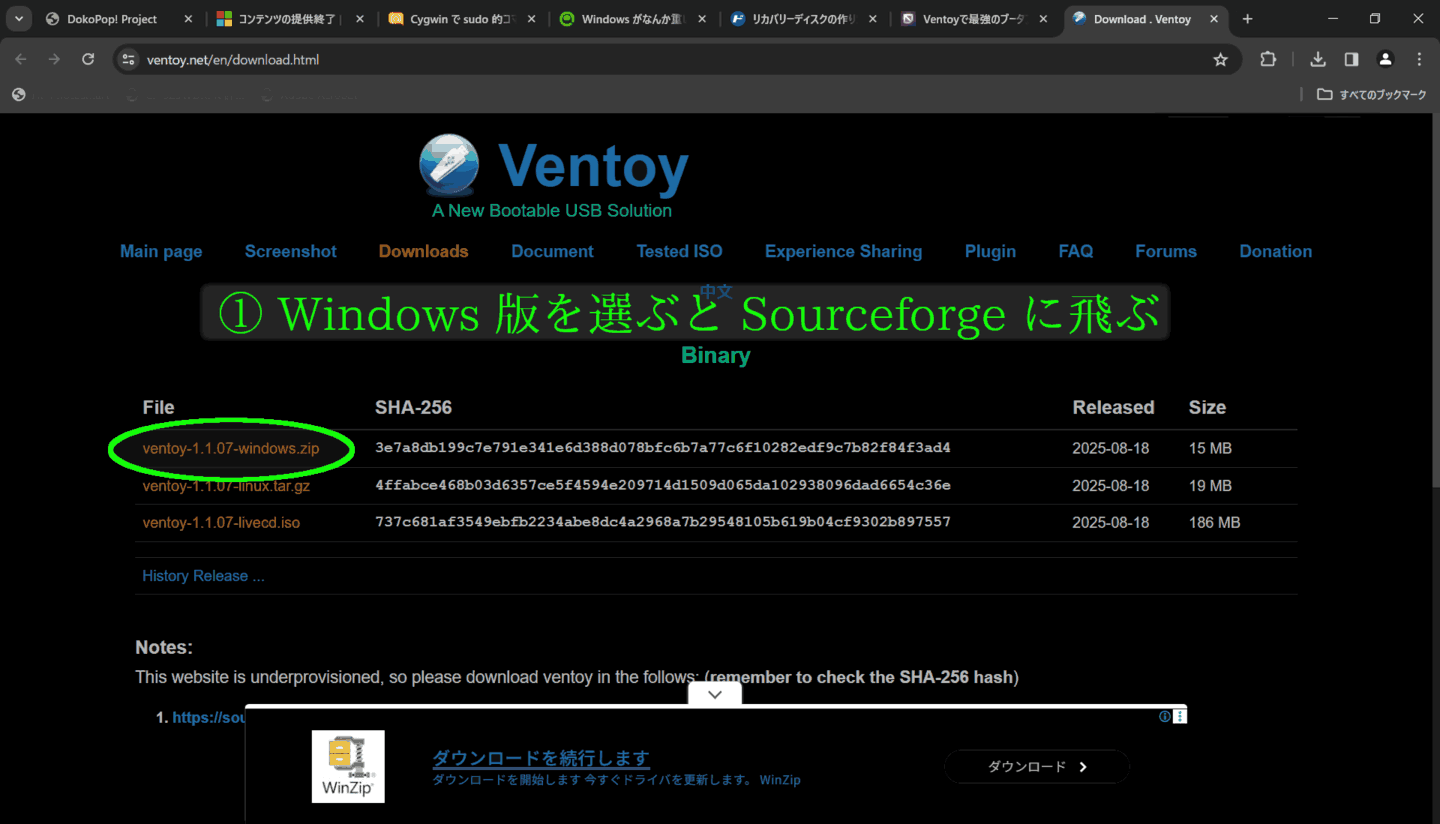Screen dimensions: 1440x824
Task: Close the DokoPop! Project tab
Action: (x=188, y=19)
